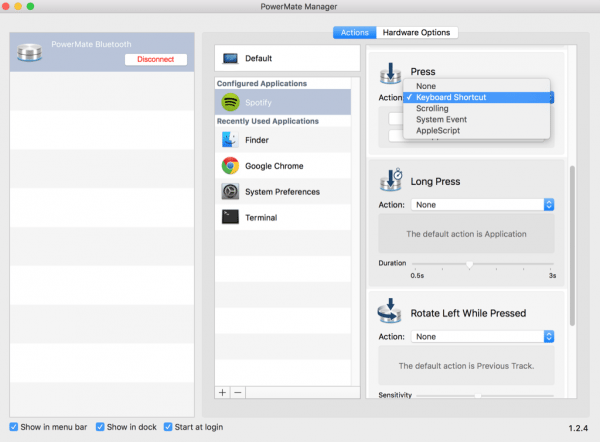The width and height of the screenshot is (600, 442).
Task: Click the actions panel vertical scrollbar
Action: tap(572, 245)
